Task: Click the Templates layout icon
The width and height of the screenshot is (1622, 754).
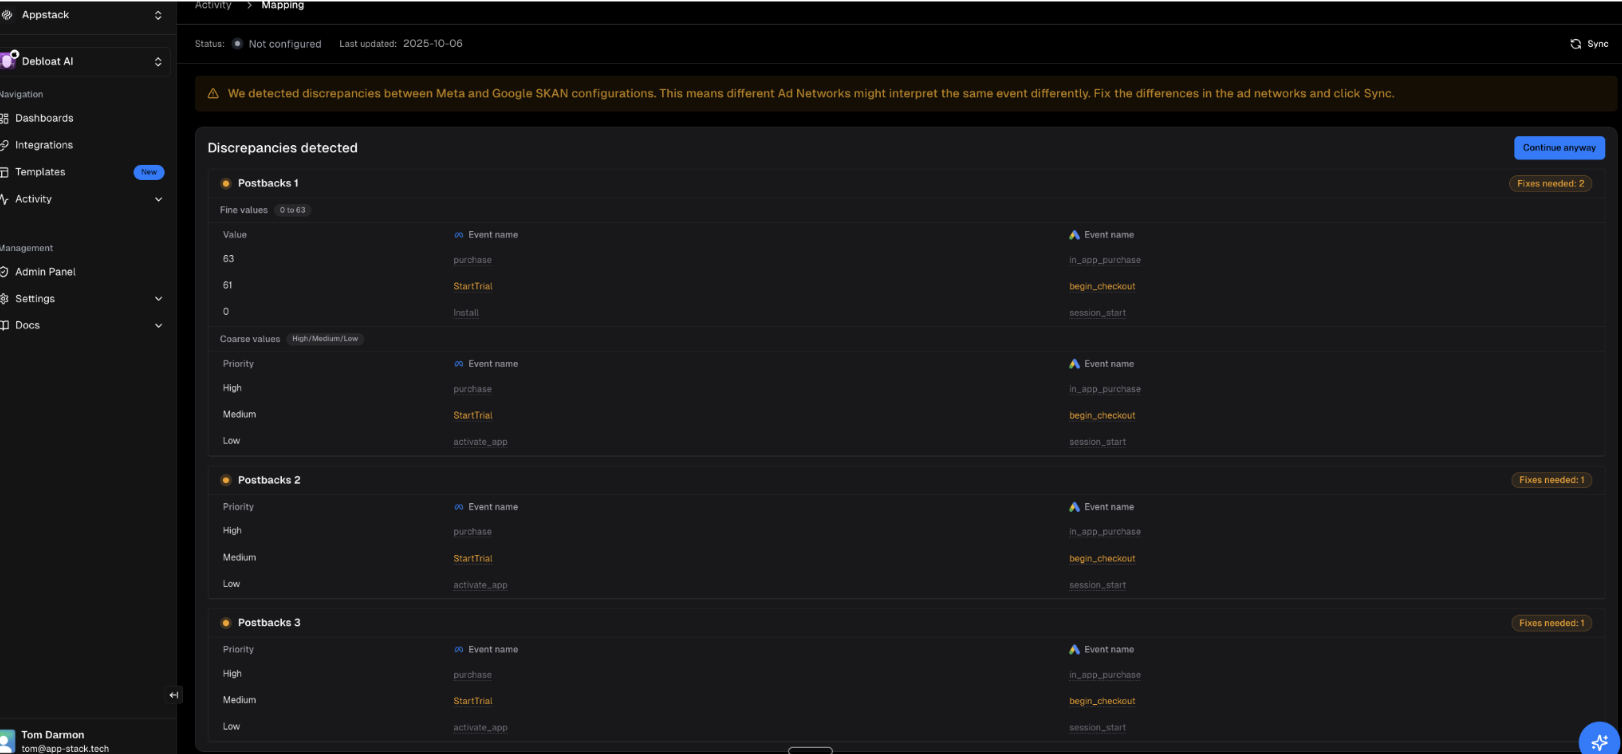Action: (4, 172)
